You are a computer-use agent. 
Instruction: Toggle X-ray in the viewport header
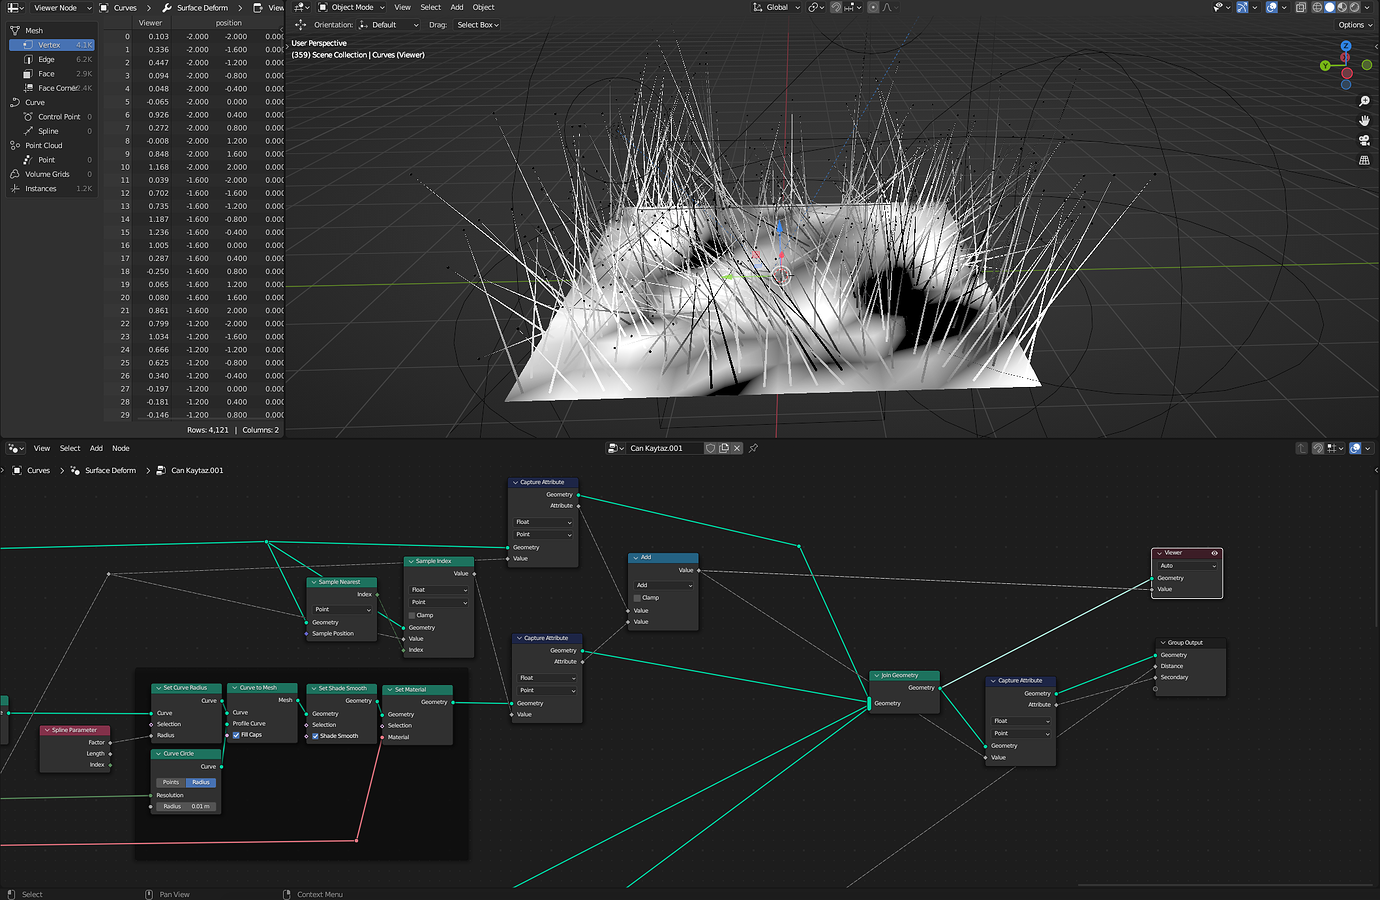click(x=1300, y=7)
